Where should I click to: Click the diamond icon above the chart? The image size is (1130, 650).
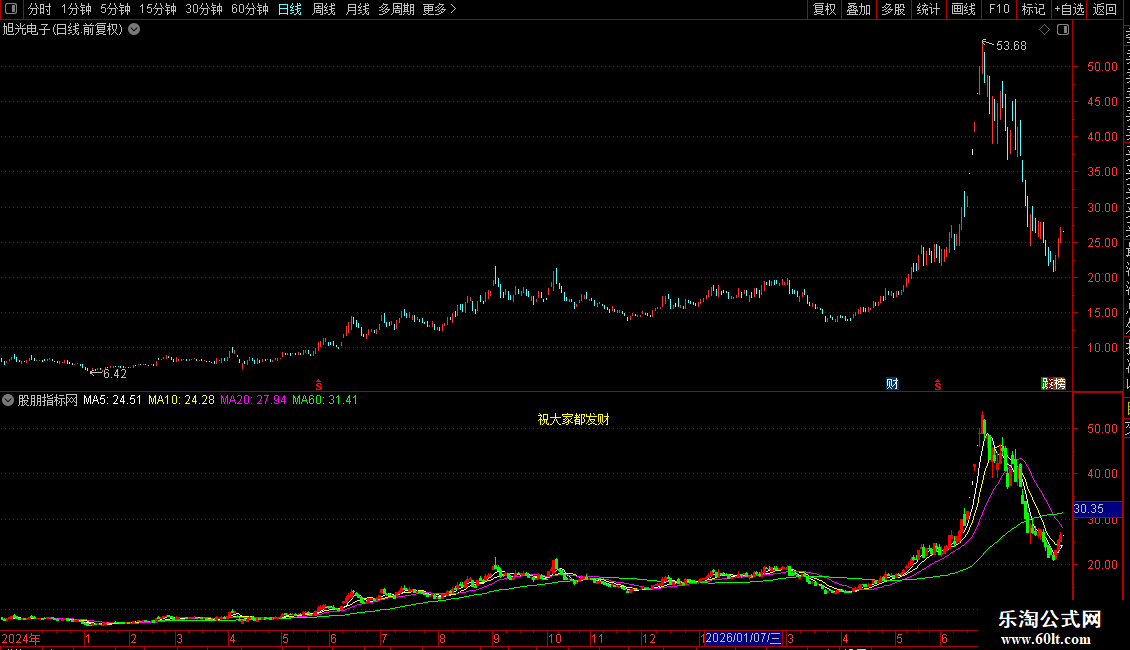coord(1044,30)
